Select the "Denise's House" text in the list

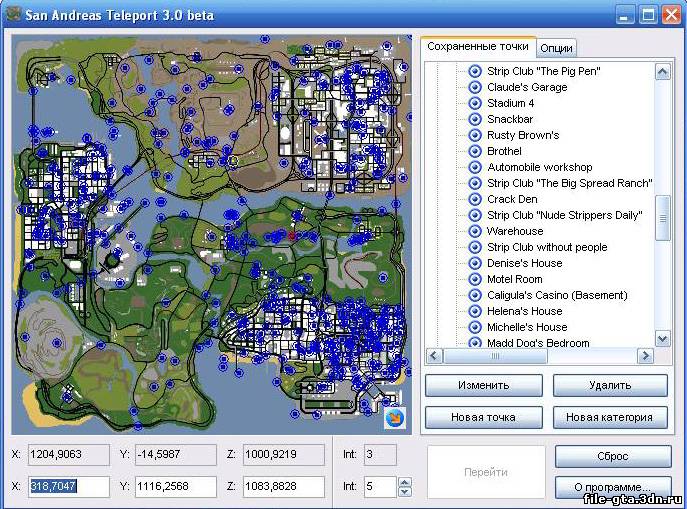click(524, 263)
